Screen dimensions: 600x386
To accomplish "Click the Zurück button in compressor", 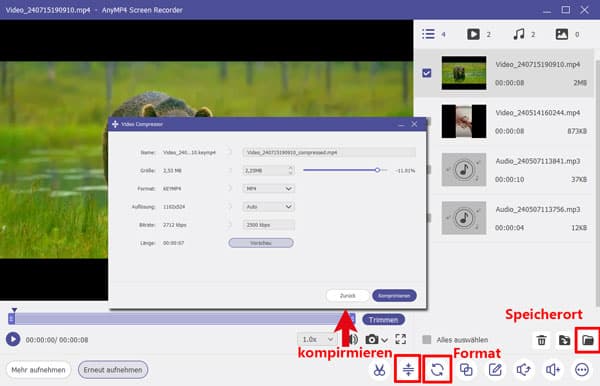I will [x=347, y=295].
